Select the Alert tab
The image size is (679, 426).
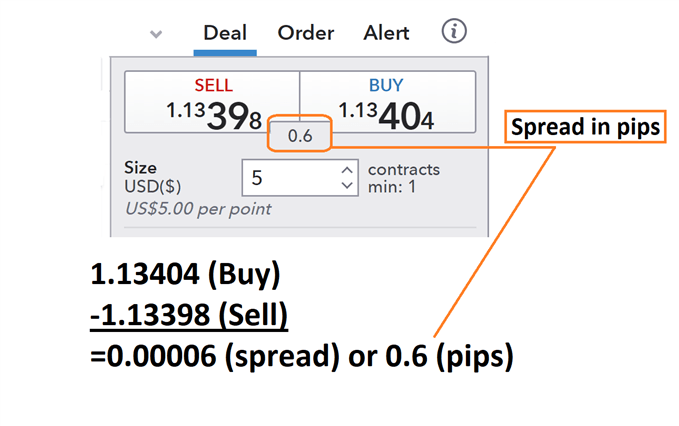386,33
